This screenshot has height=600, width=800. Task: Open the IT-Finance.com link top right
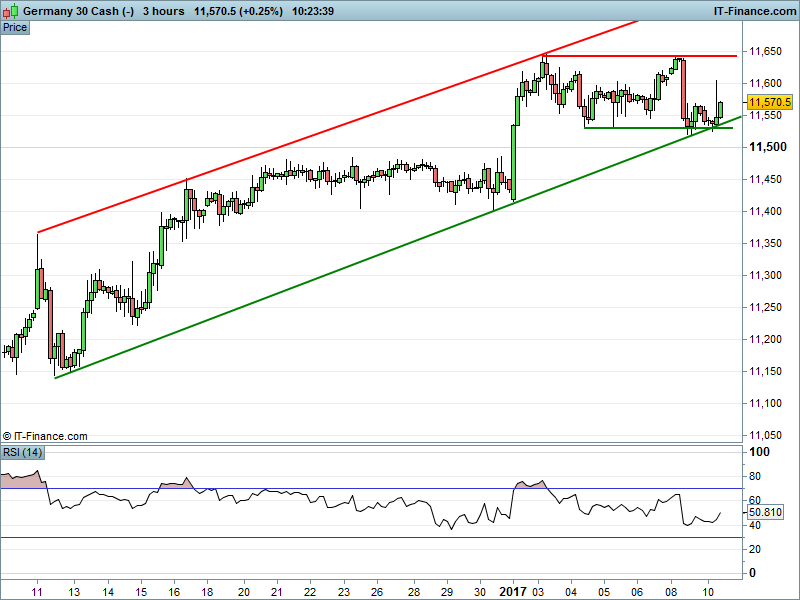(755, 11)
